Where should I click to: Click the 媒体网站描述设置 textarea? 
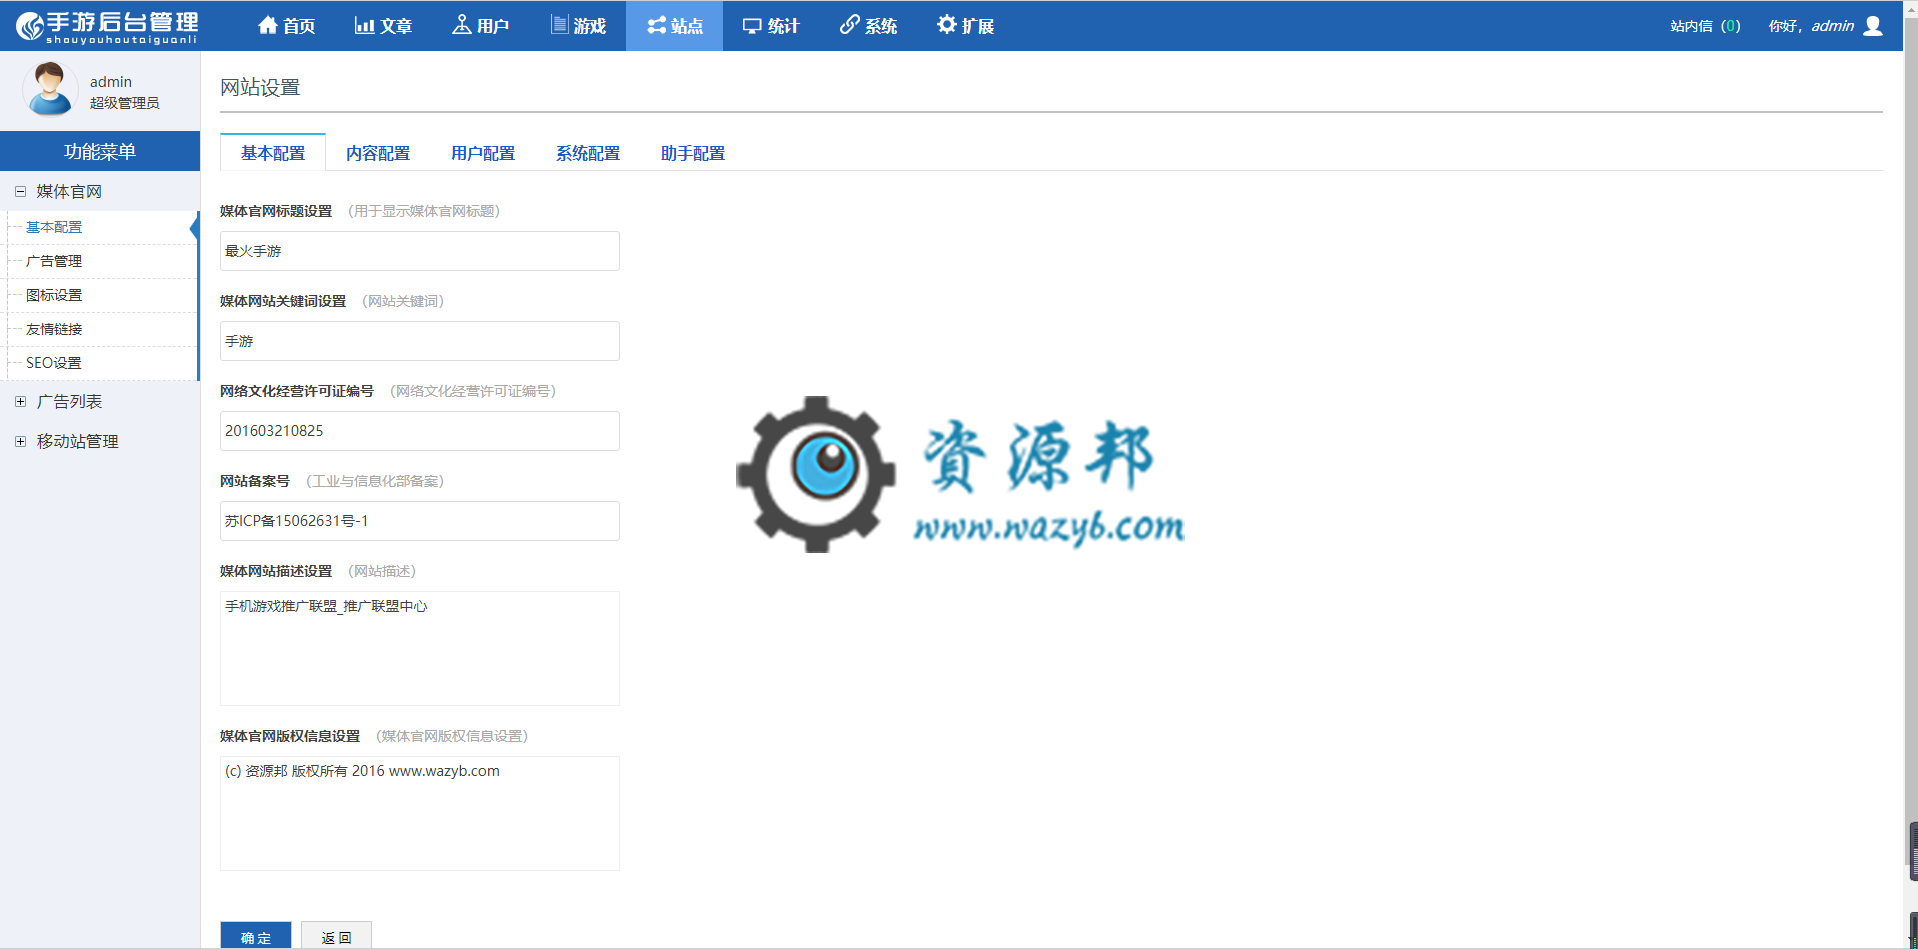420,648
